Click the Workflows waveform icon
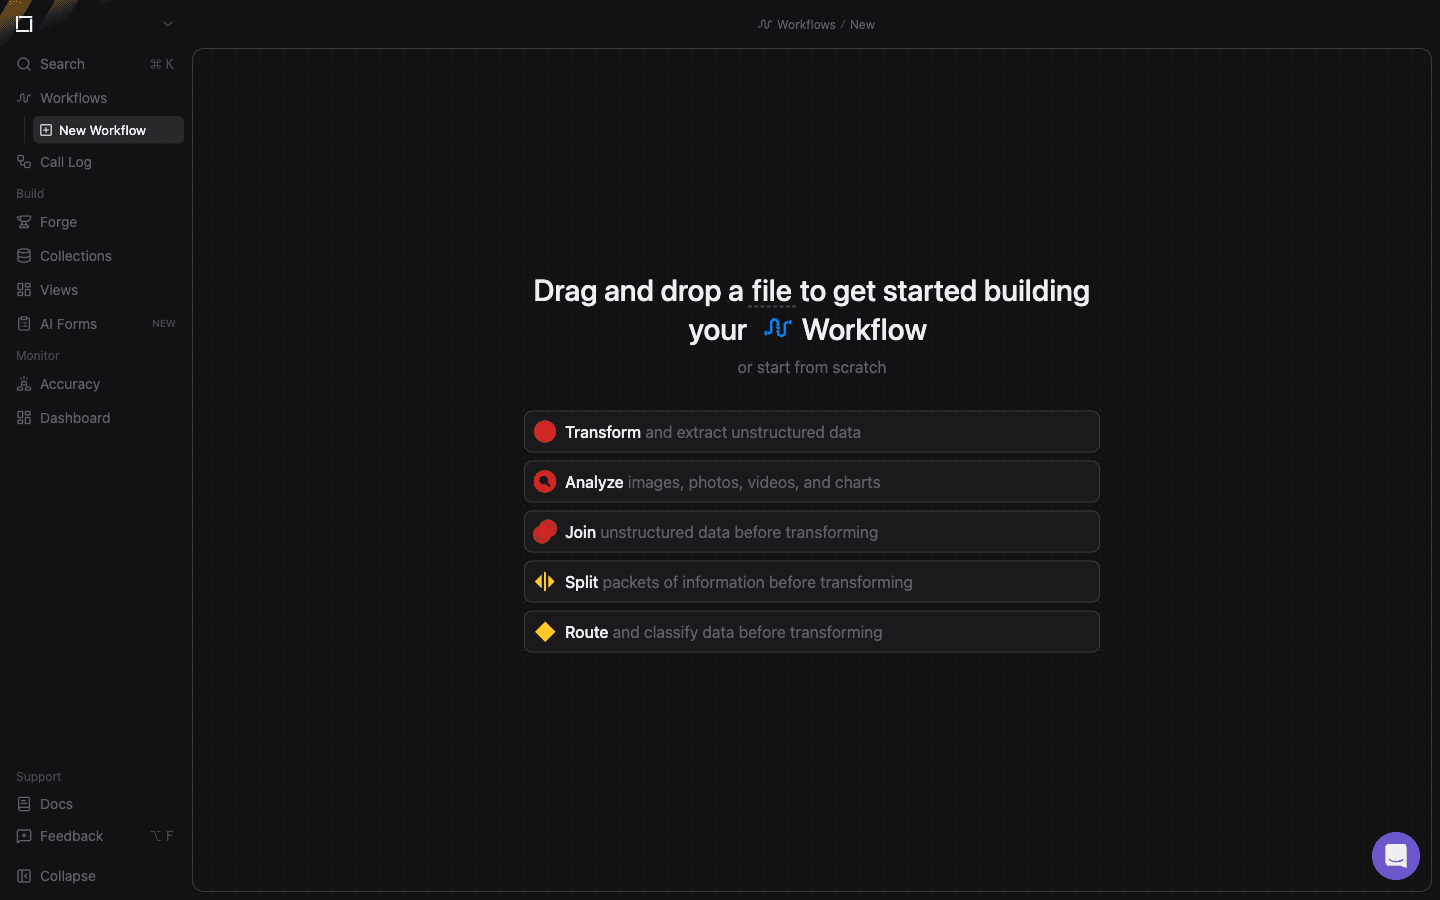This screenshot has height=900, width=1440. [x=23, y=98]
